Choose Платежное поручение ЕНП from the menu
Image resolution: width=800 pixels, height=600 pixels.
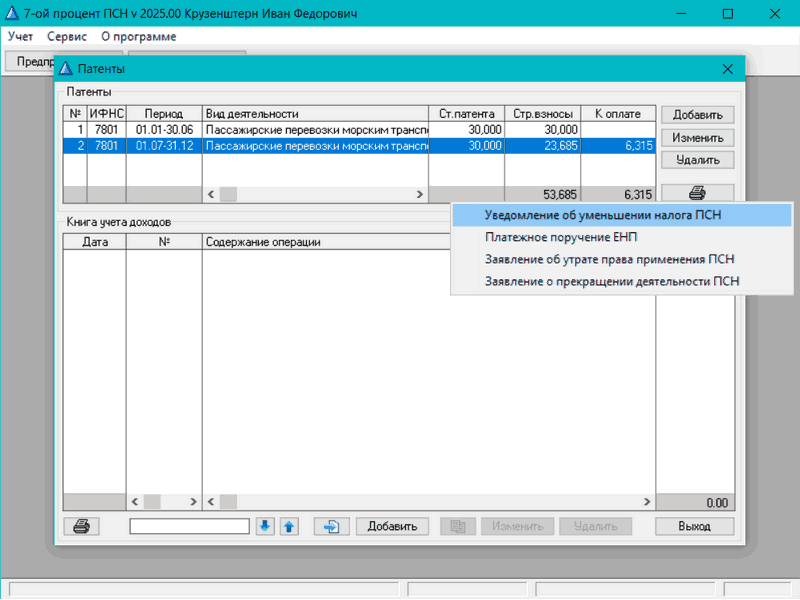click(x=560, y=237)
